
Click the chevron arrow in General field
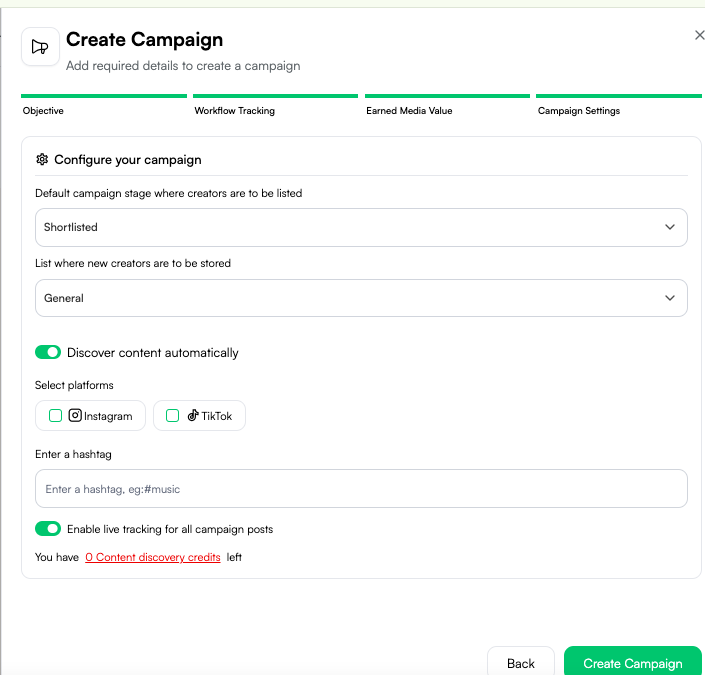669,298
